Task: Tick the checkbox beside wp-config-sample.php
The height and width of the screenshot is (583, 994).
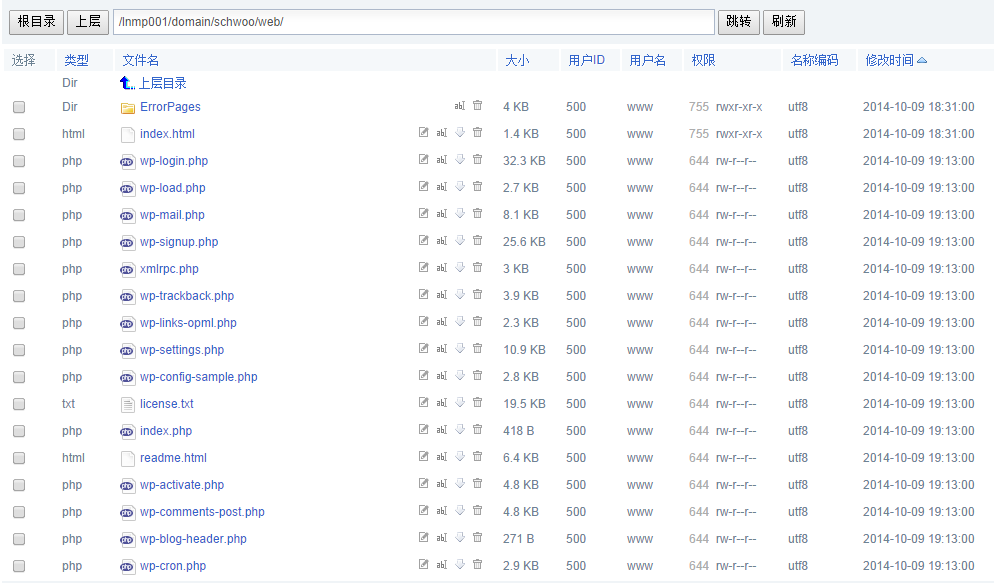Action: click(x=19, y=377)
